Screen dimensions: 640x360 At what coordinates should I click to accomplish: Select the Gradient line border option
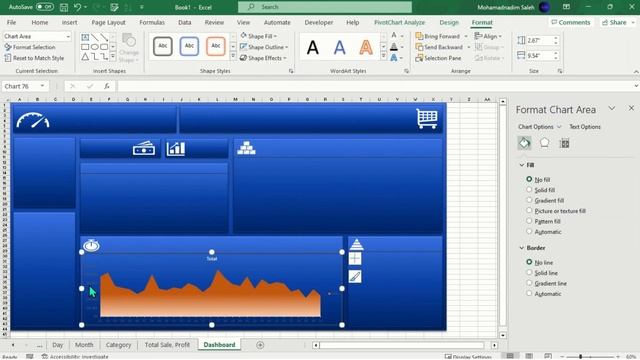[x=529, y=283]
